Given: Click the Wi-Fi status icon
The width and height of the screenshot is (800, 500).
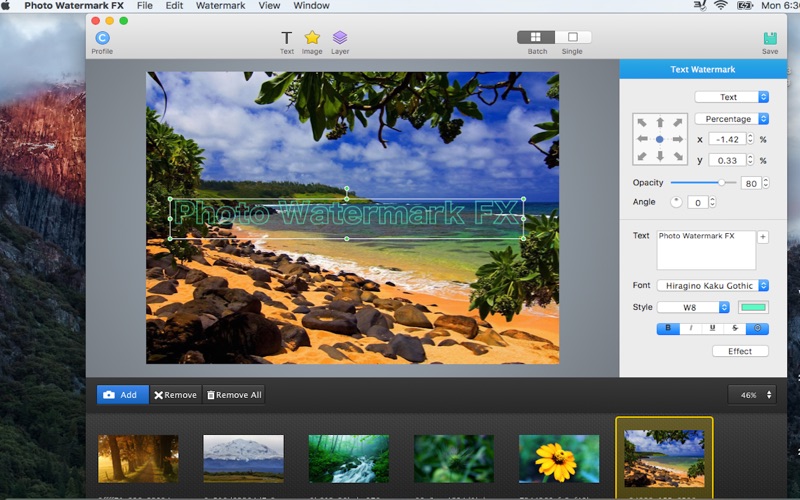Looking at the screenshot, I should coord(720,6).
